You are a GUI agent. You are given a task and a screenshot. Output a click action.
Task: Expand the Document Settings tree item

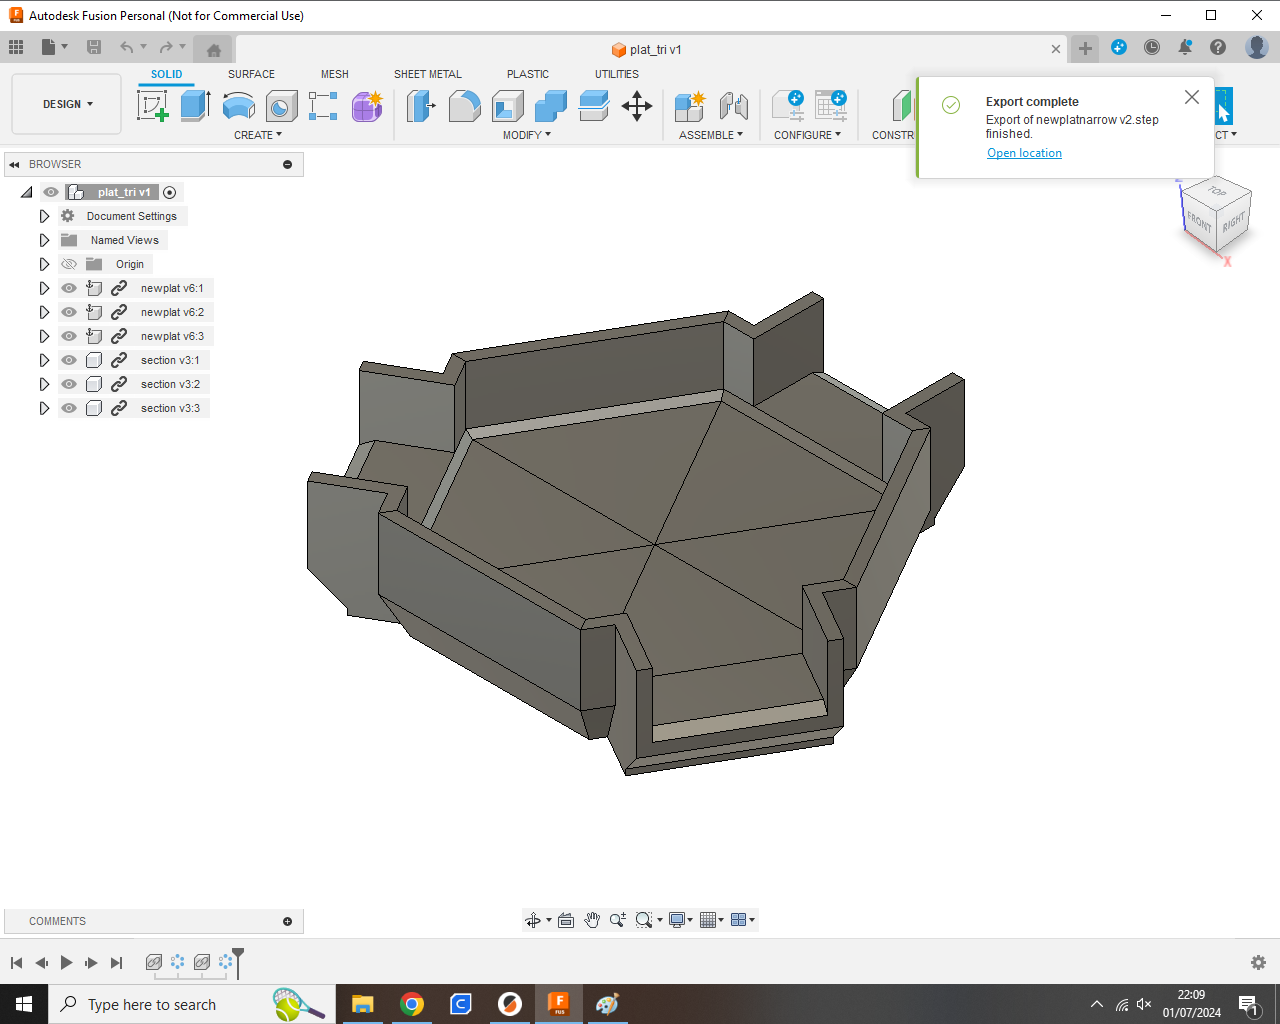pyautogui.click(x=44, y=216)
